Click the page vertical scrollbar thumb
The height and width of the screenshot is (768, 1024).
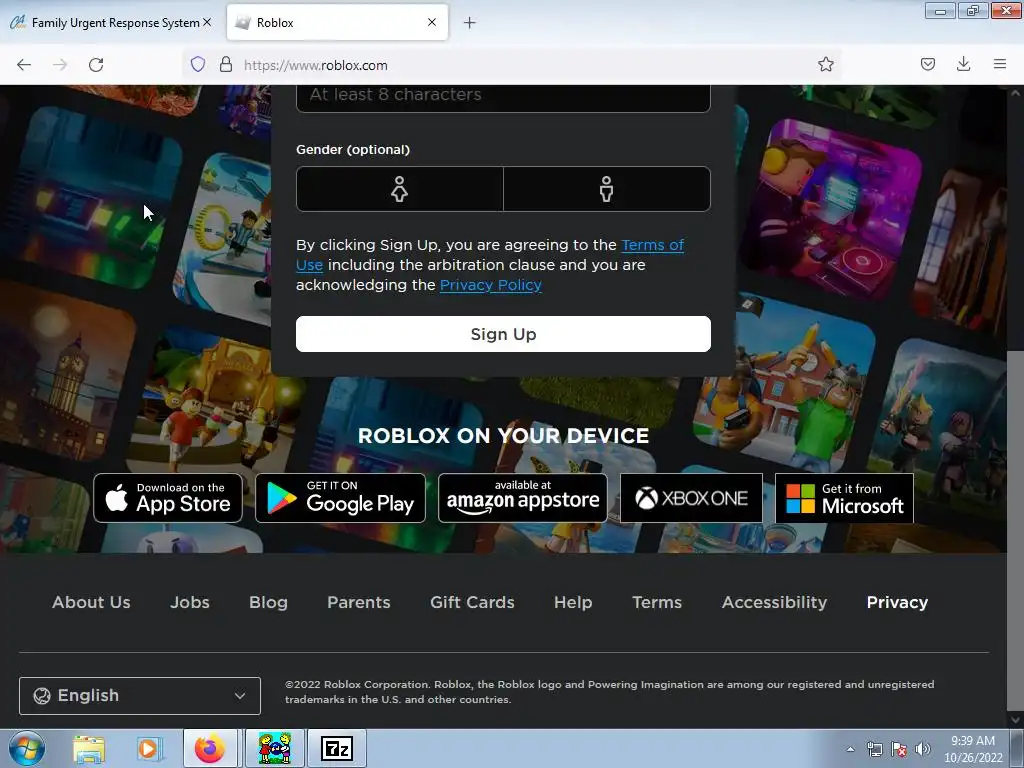pos(1015,532)
